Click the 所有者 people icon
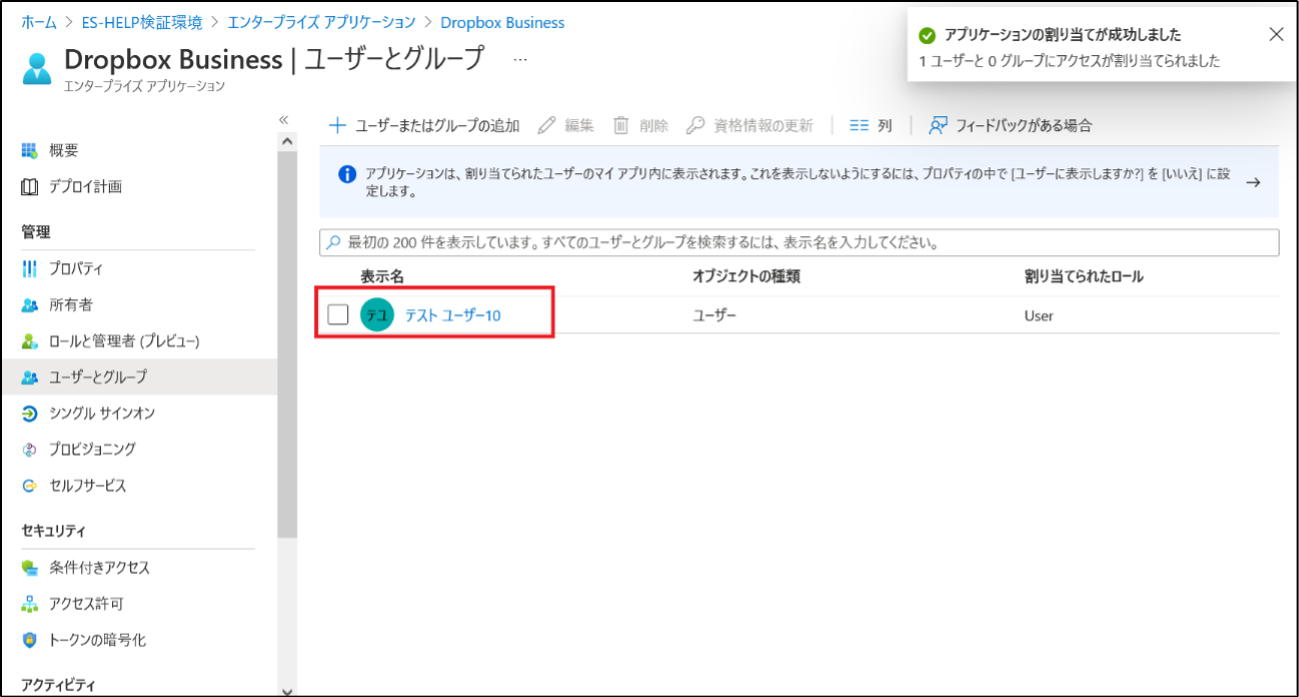 pyautogui.click(x=30, y=305)
